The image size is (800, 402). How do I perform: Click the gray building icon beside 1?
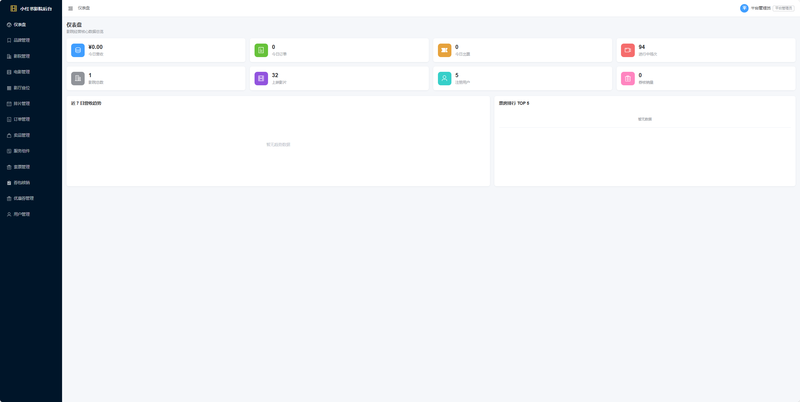[x=78, y=78]
